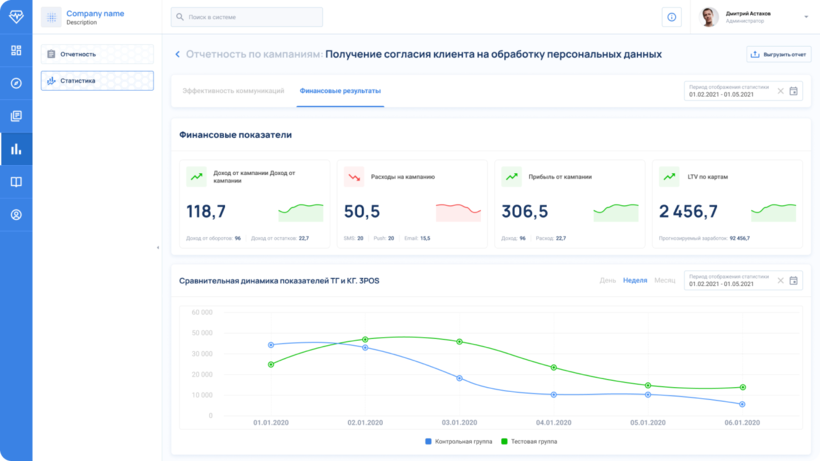
Task: Click the info icon in top bar
Action: click(x=671, y=17)
